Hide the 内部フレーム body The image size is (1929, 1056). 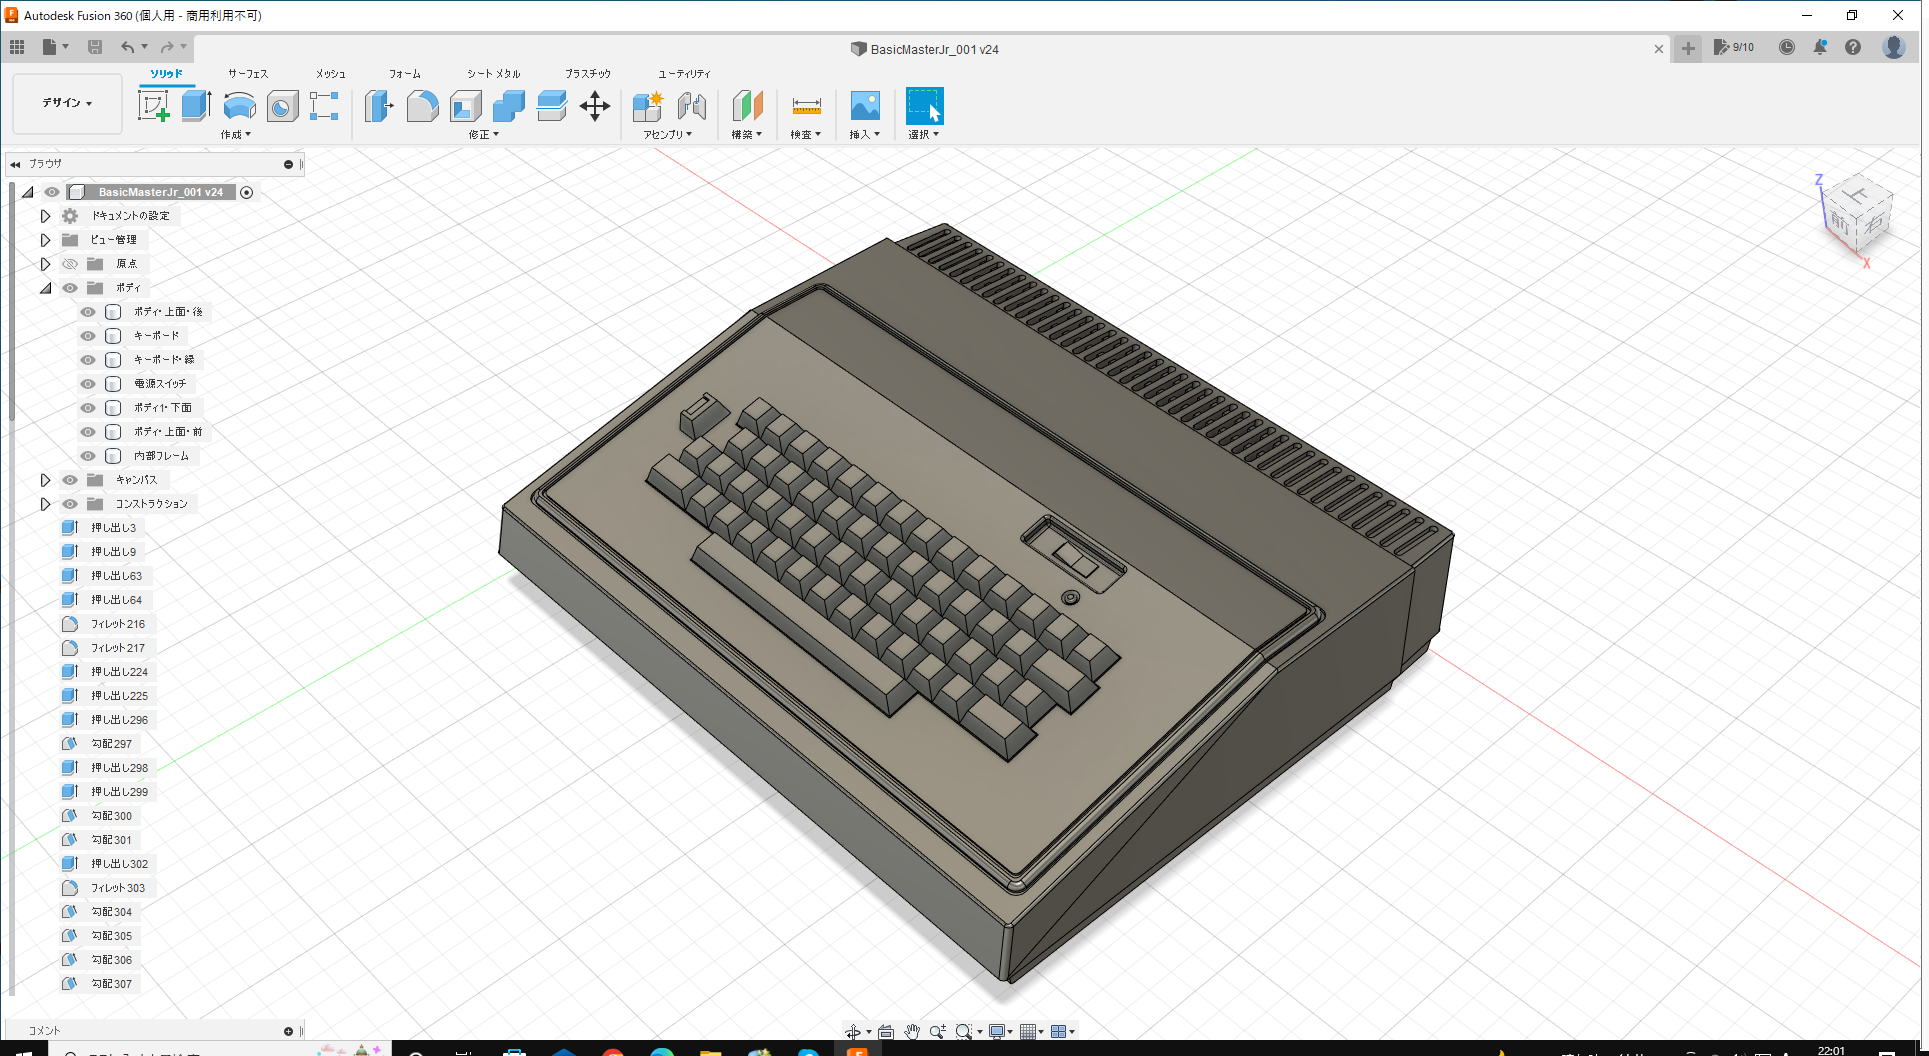[88, 455]
